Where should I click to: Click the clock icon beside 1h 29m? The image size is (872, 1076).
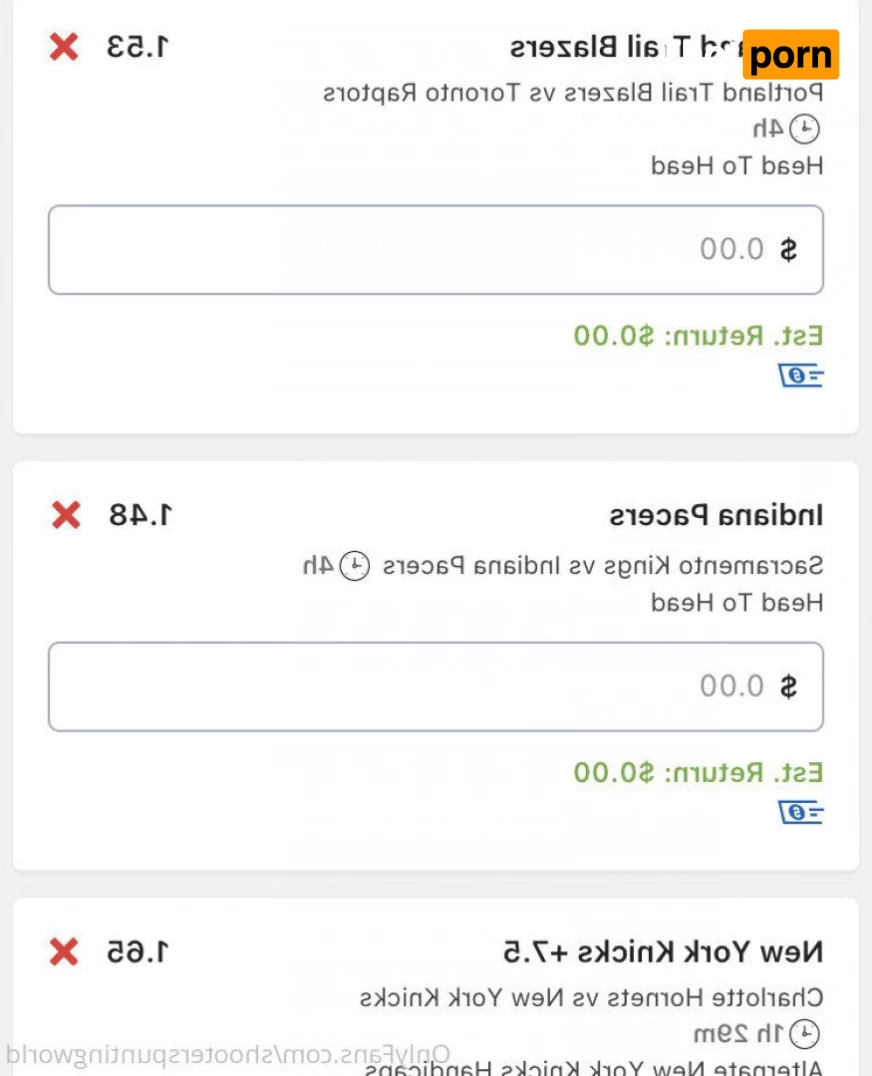coord(804,1033)
